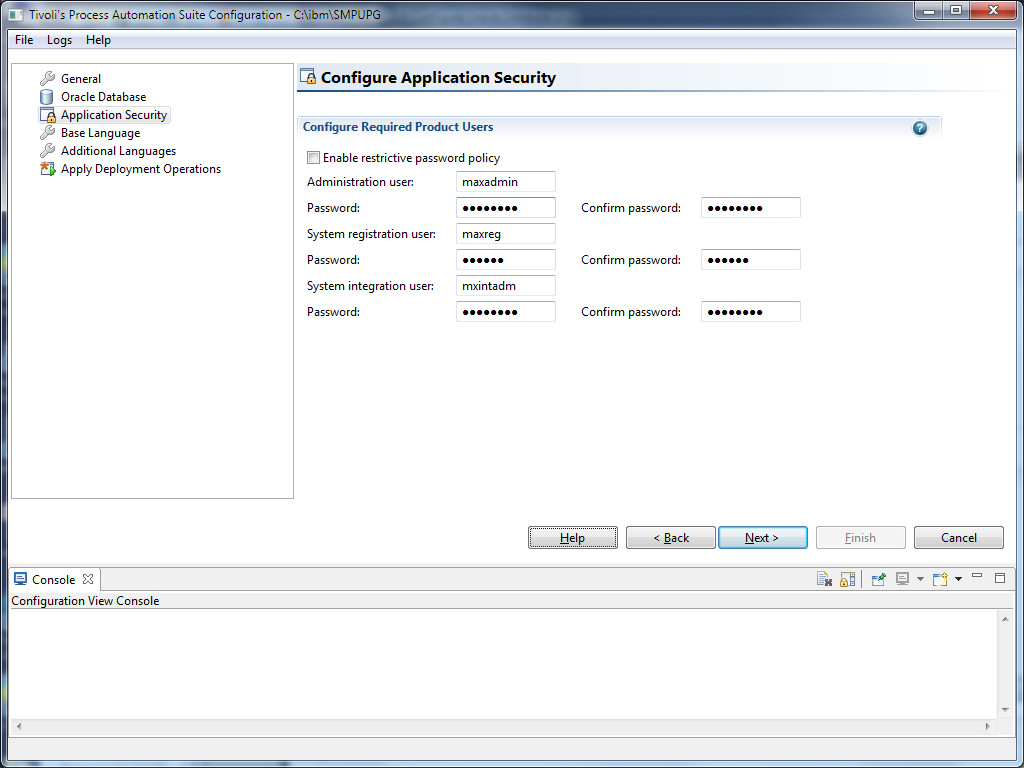Click the Clear Console icon
The width and height of the screenshot is (1024, 768).
(x=824, y=579)
